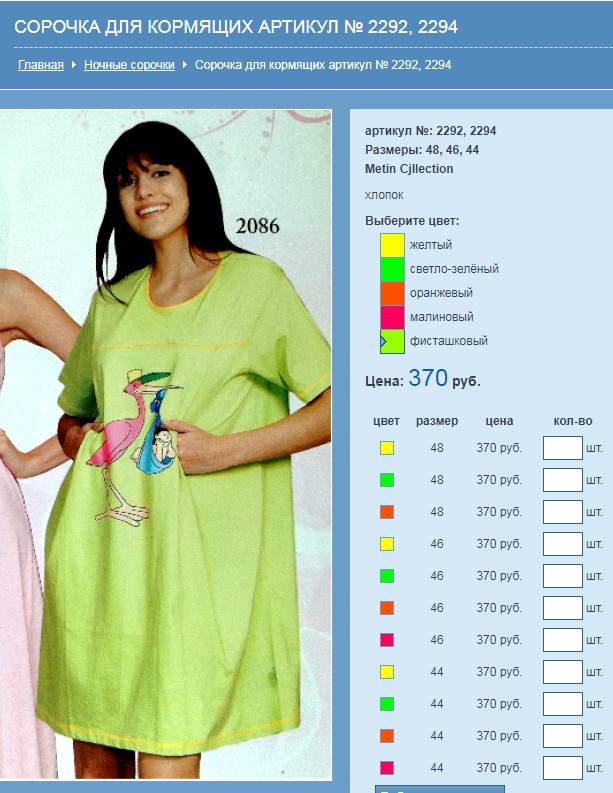The image size is (613, 793).
Task: Open the green nursing gown product photo
Action: (x=165, y=445)
